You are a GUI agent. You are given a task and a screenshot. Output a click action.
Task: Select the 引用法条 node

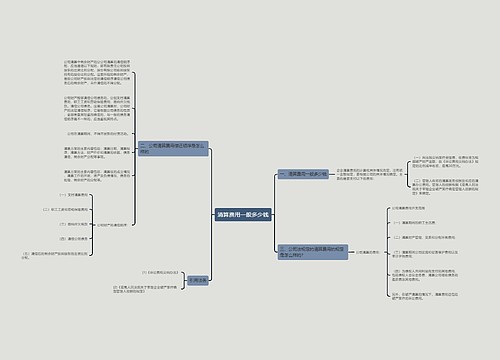(198, 280)
